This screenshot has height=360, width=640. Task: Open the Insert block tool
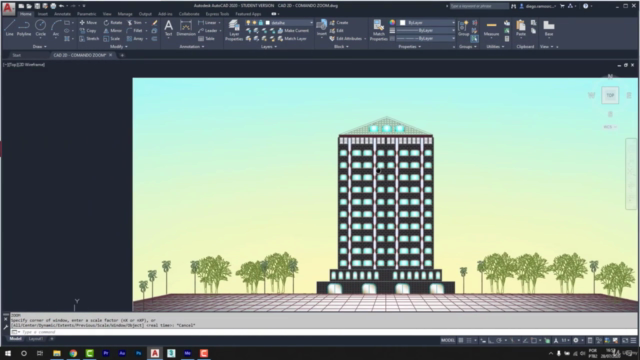(322, 28)
